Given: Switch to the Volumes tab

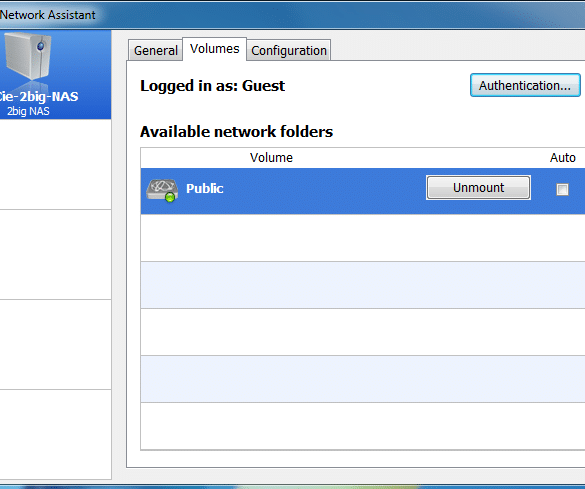Looking at the screenshot, I should point(215,49).
